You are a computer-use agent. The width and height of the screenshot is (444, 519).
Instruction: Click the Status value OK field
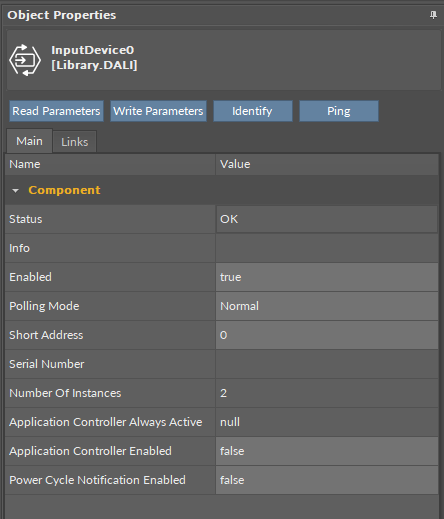click(327, 219)
